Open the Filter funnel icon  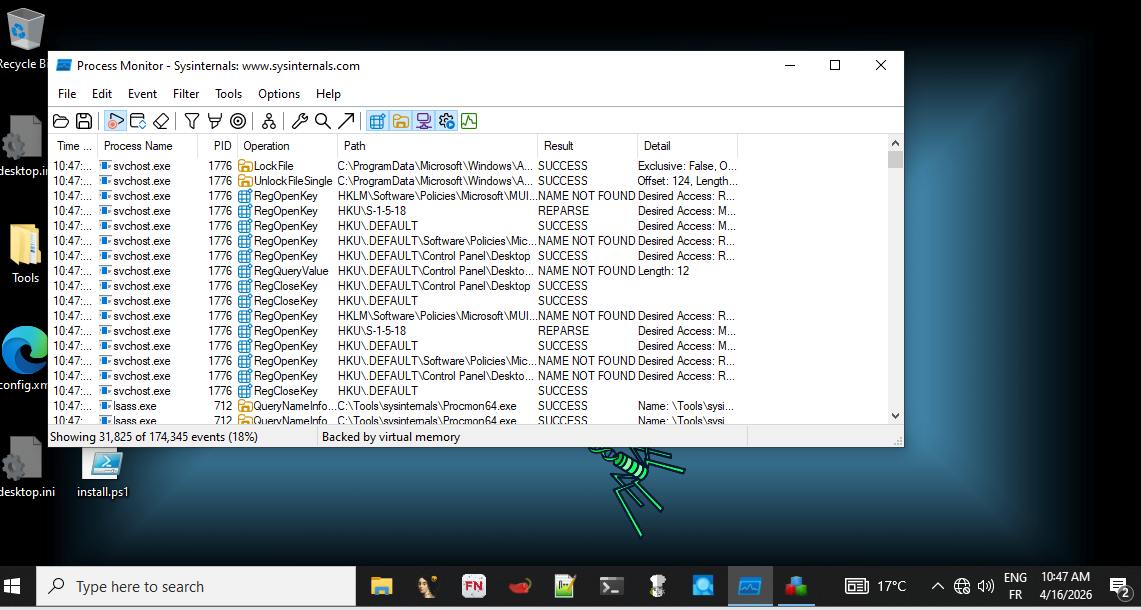pyautogui.click(x=191, y=121)
